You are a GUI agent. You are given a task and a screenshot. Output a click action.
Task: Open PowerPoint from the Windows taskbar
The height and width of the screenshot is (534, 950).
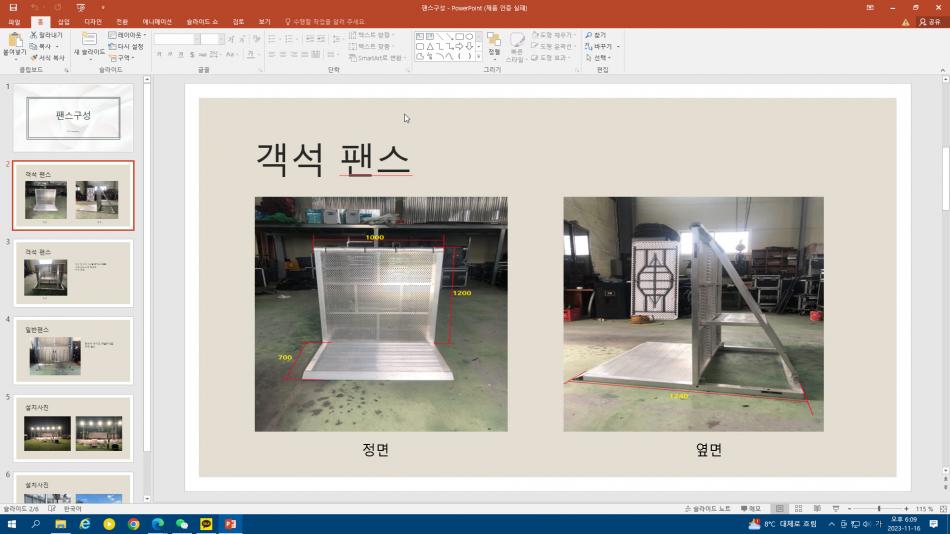pyautogui.click(x=230, y=524)
